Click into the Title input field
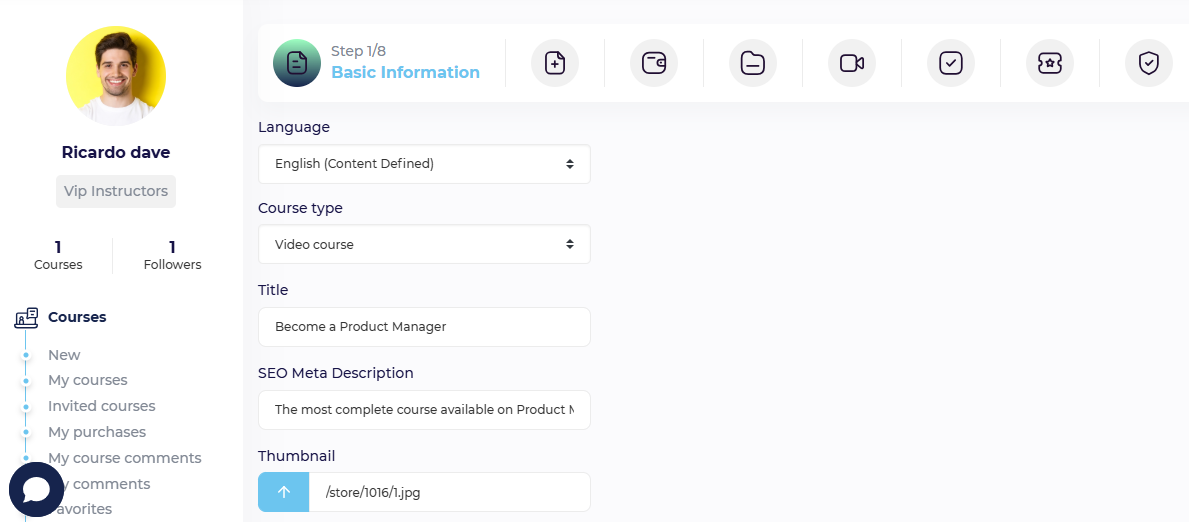The width and height of the screenshot is (1189, 522). (x=424, y=327)
